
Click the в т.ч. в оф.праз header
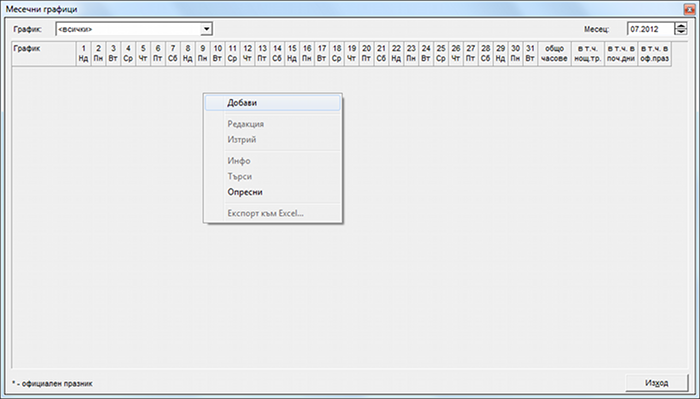(654, 54)
